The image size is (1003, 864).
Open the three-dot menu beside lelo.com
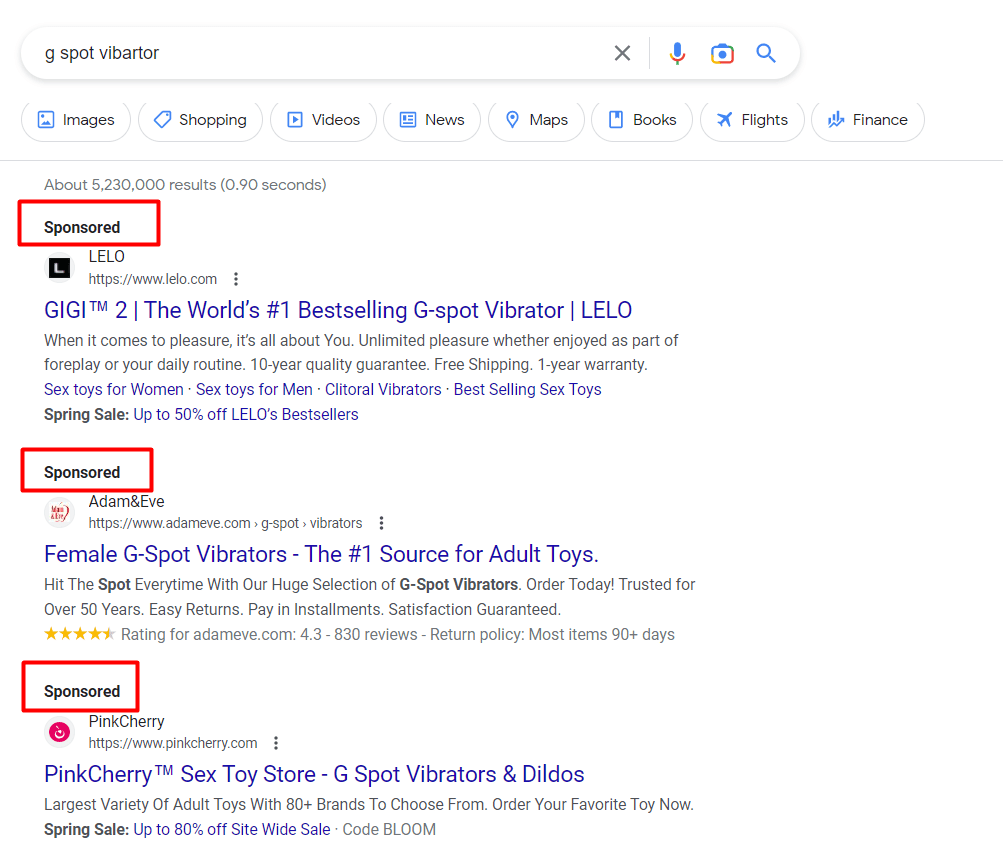coord(236,279)
